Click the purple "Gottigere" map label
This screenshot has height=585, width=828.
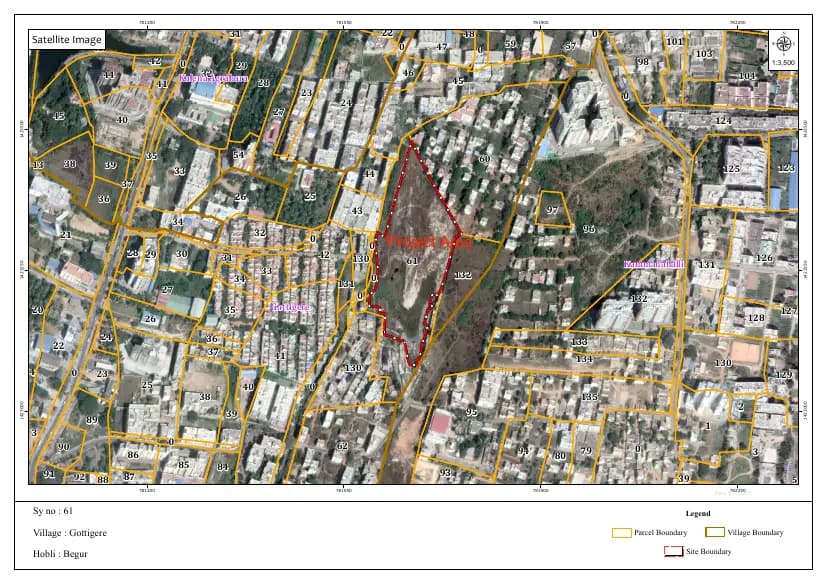[x=291, y=307]
